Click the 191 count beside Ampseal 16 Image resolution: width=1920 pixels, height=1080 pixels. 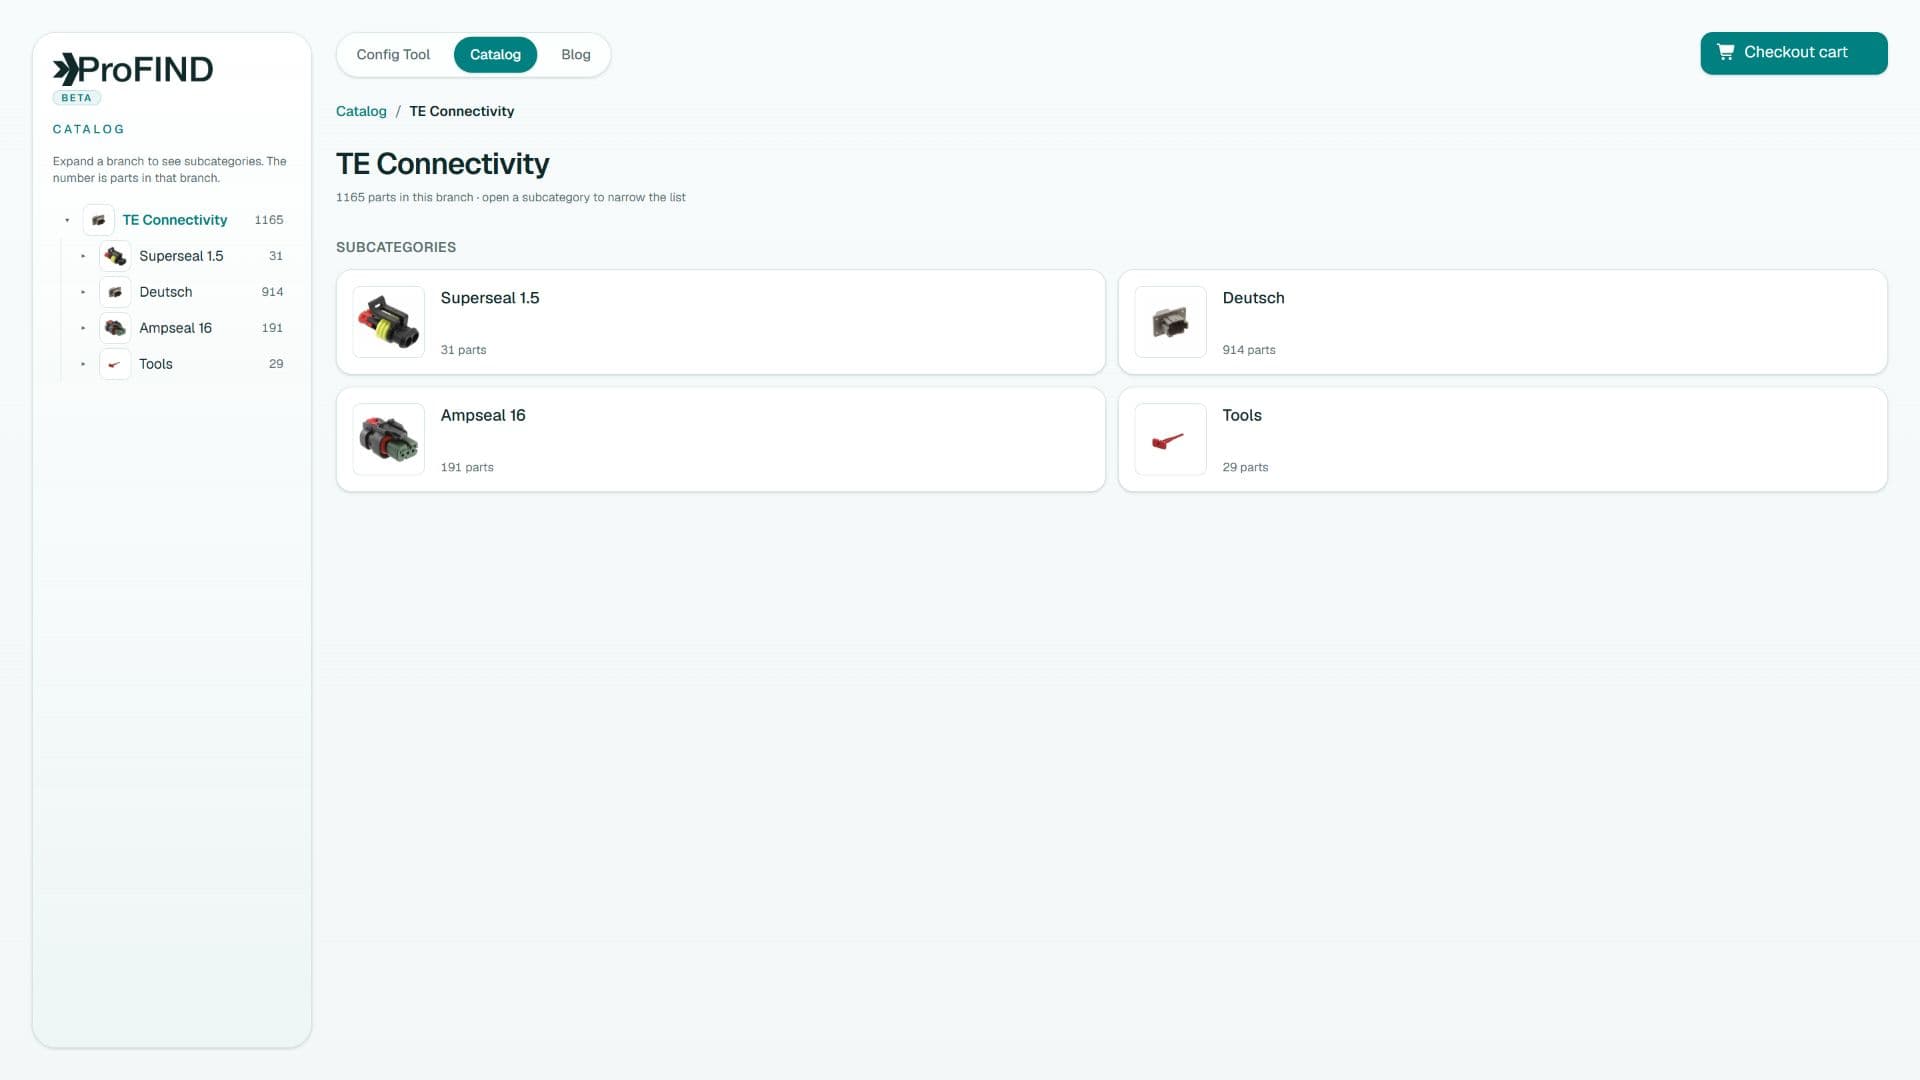click(x=272, y=328)
